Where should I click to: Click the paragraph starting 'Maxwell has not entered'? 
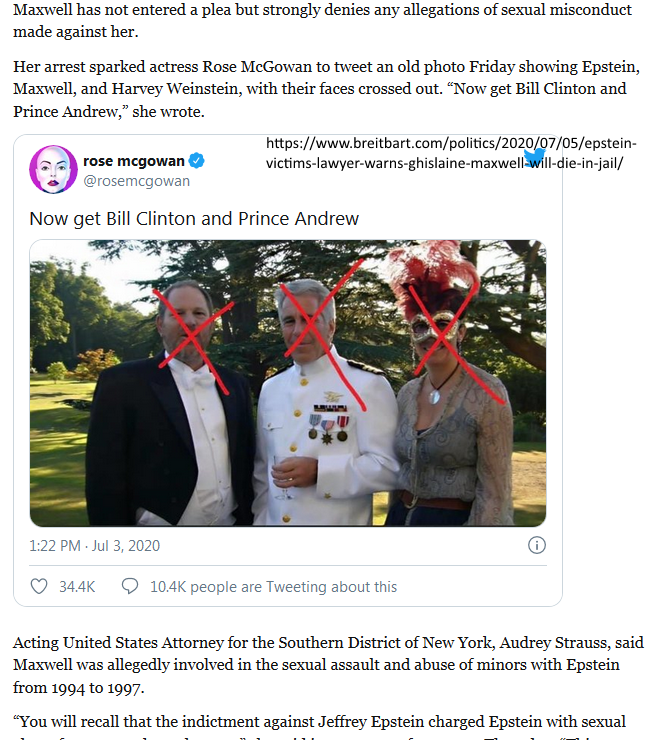click(322, 21)
